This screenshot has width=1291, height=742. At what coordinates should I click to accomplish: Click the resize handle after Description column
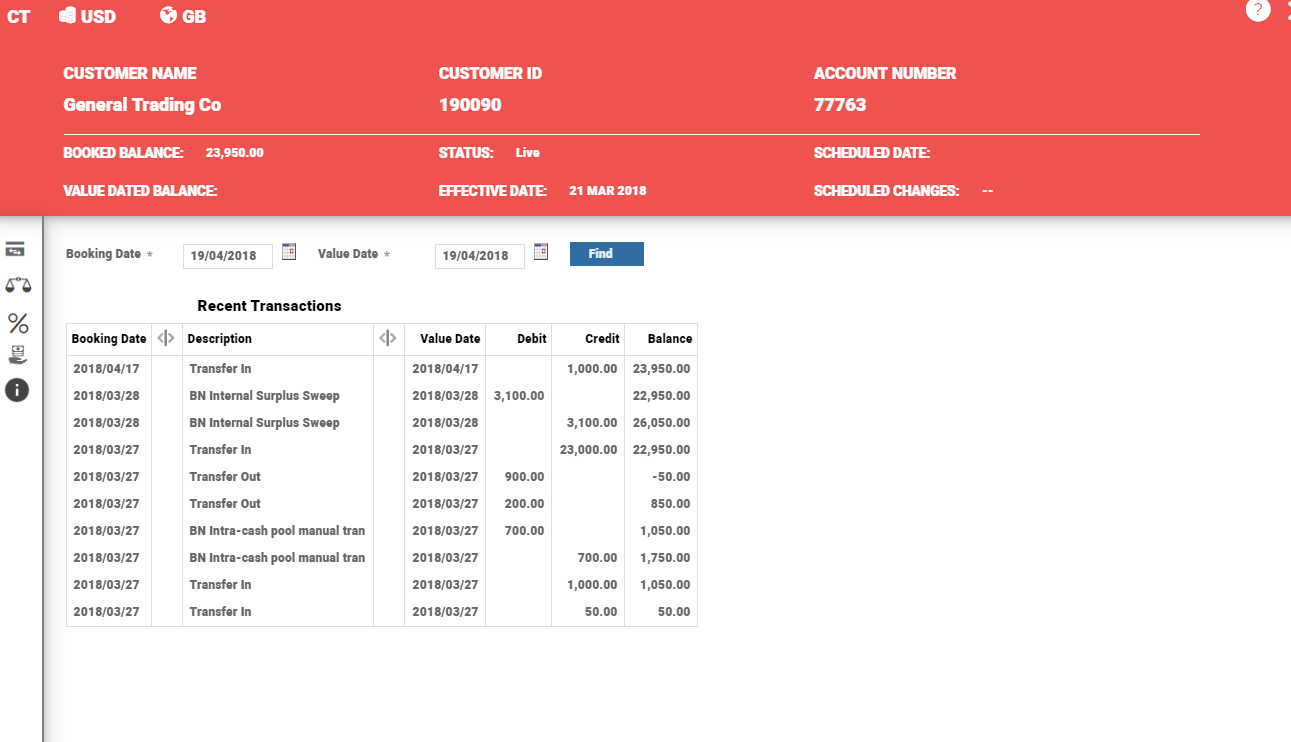pyautogui.click(x=388, y=339)
